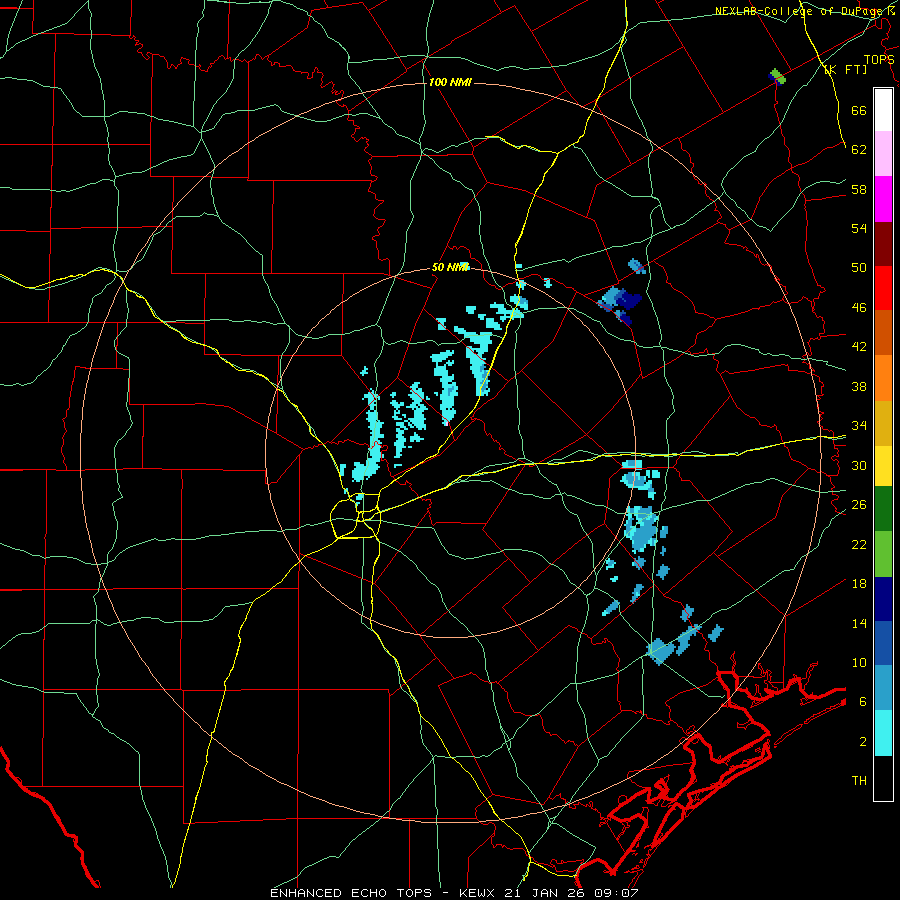Click the legend value '54'
This screenshot has height=900, width=900.
pyautogui.click(x=859, y=228)
